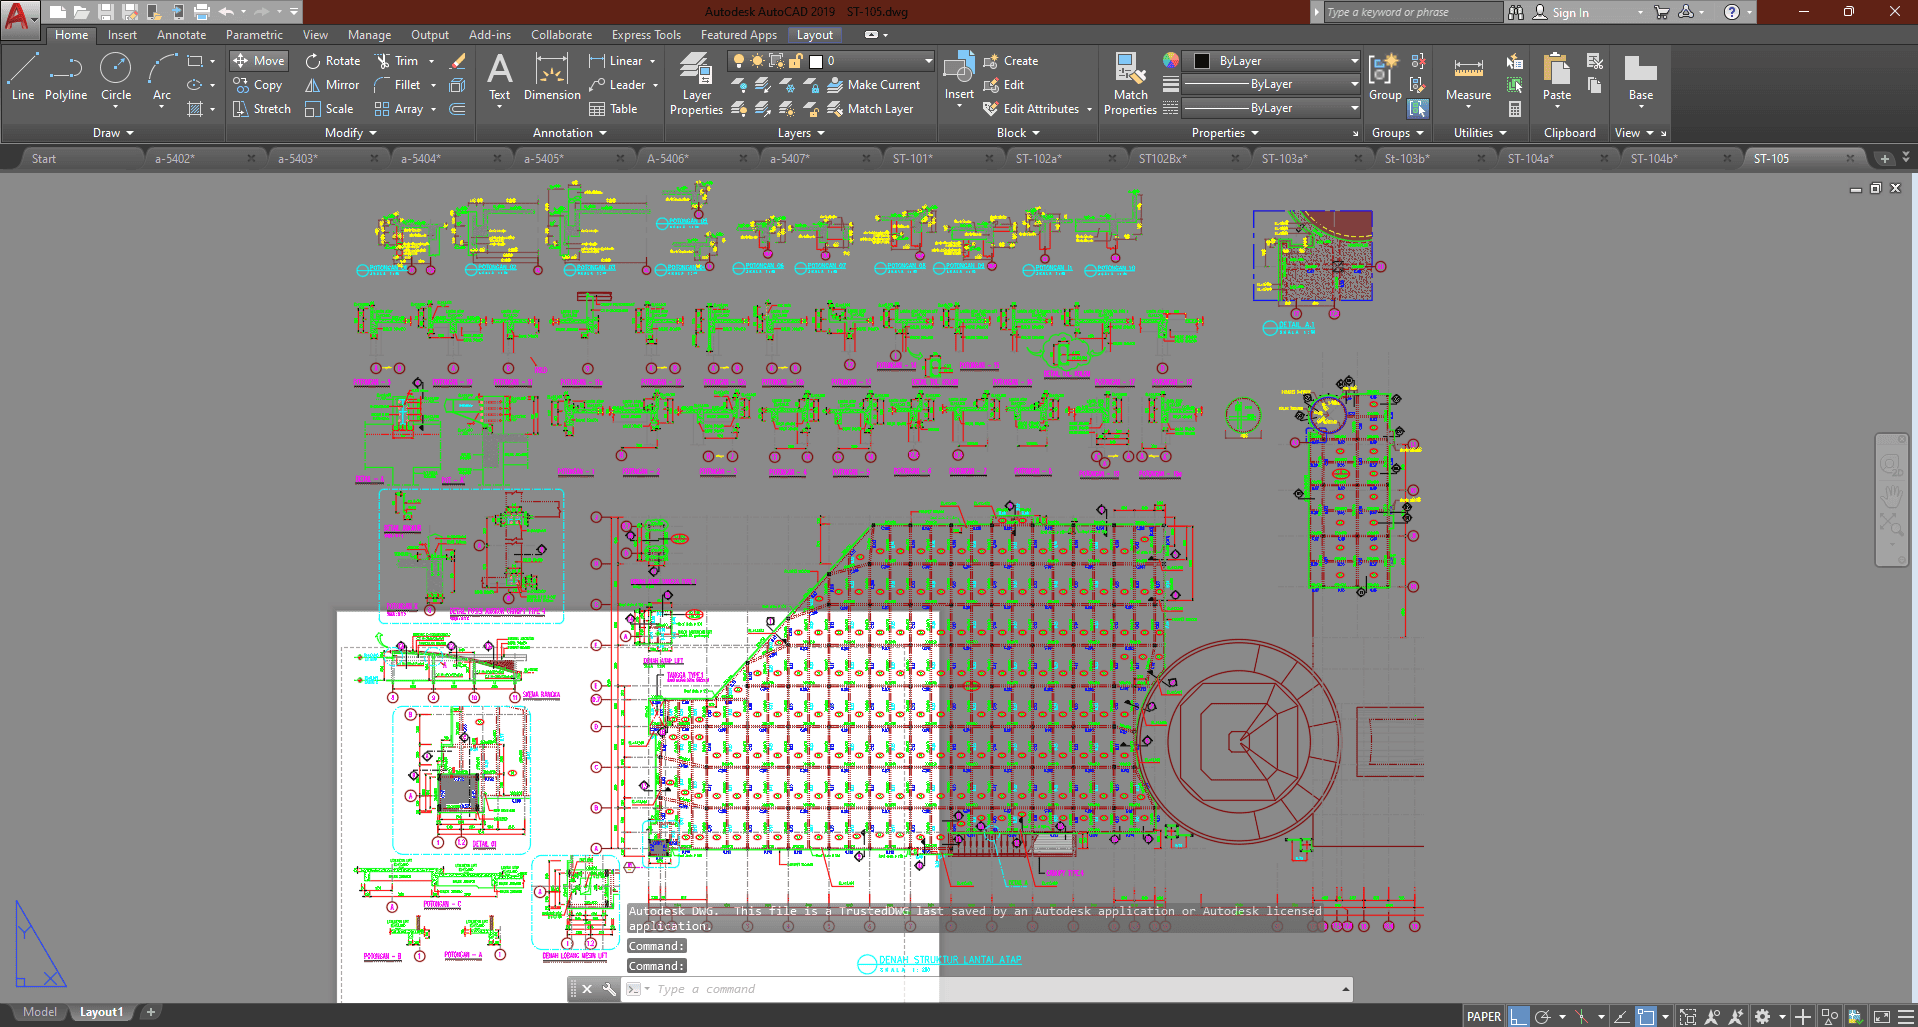1918x1027 pixels.
Task: Expand the Modify panel options
Action: tap(351, 133)
